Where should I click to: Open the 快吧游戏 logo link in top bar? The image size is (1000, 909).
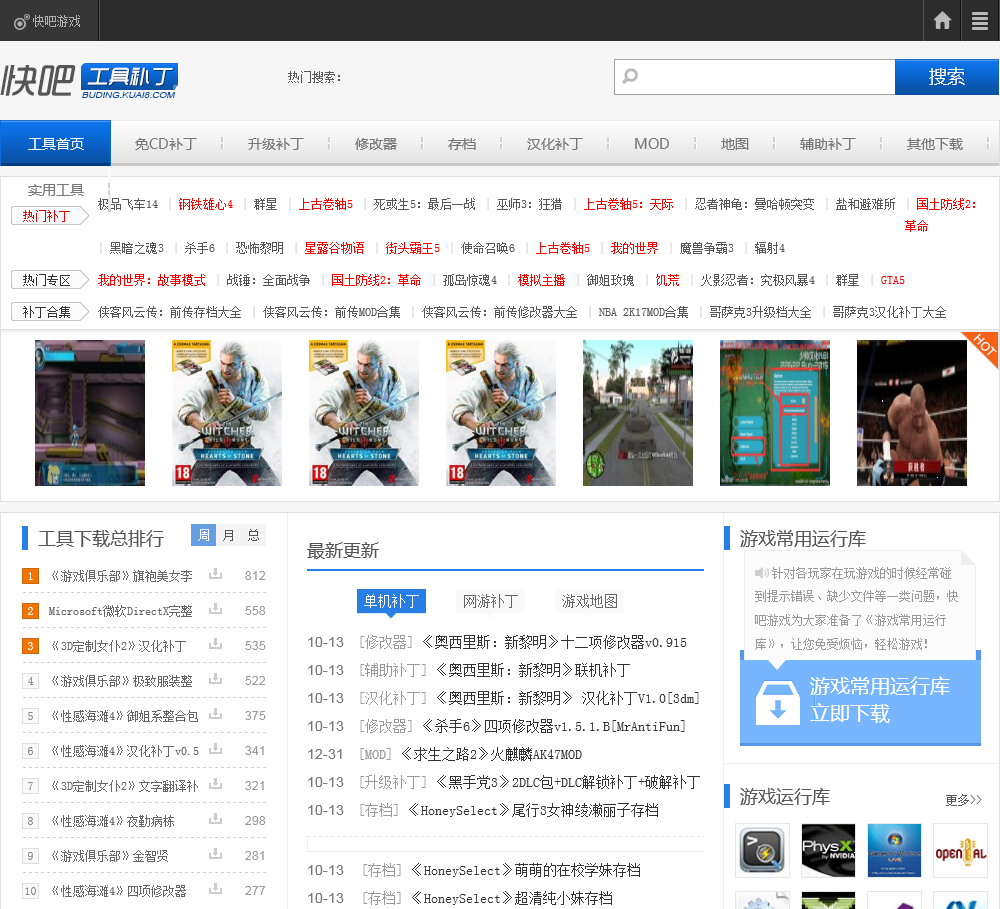48,22
